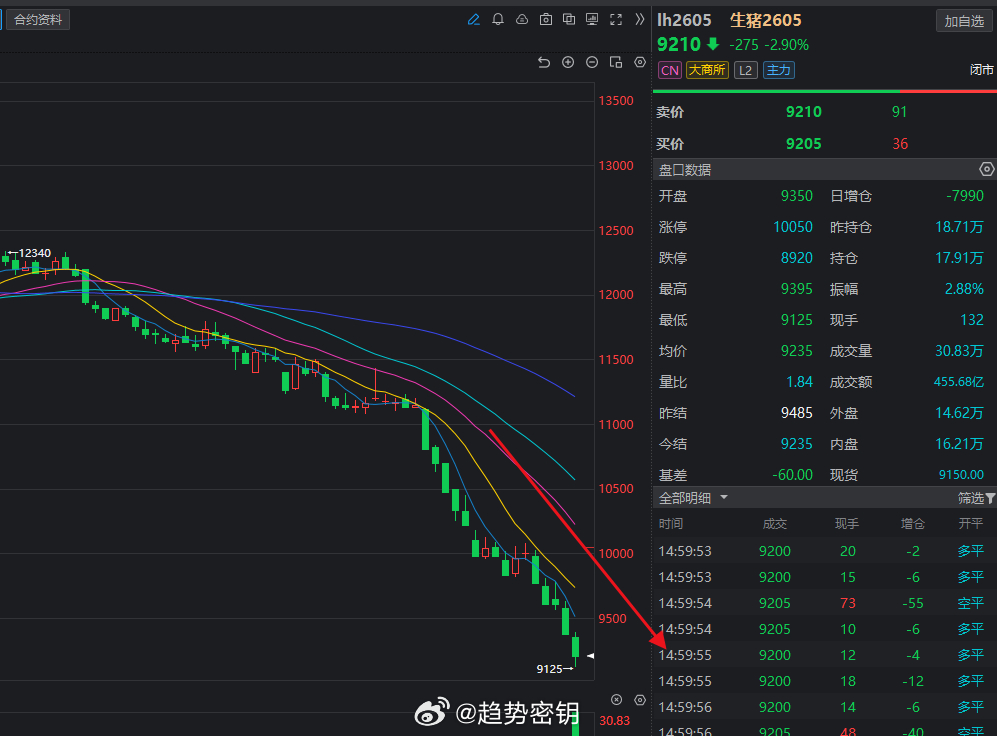Close the volume sub-indicator panel
997x736 pixels.
coord(616,700)
